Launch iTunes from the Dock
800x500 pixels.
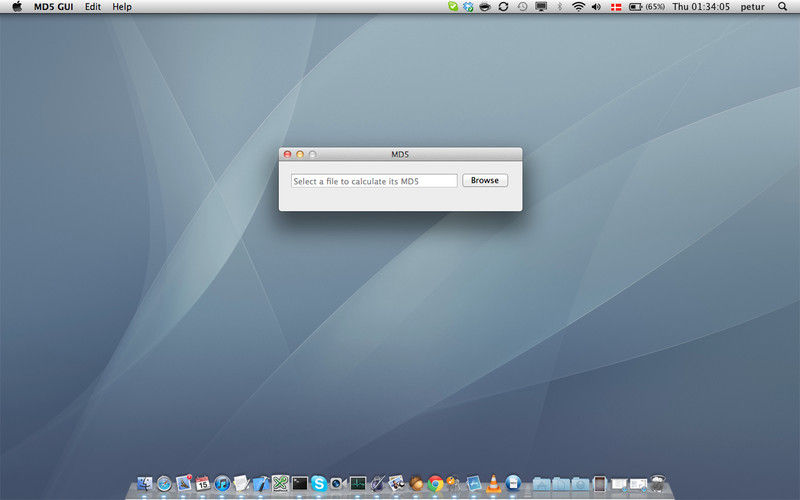(222, 483)
